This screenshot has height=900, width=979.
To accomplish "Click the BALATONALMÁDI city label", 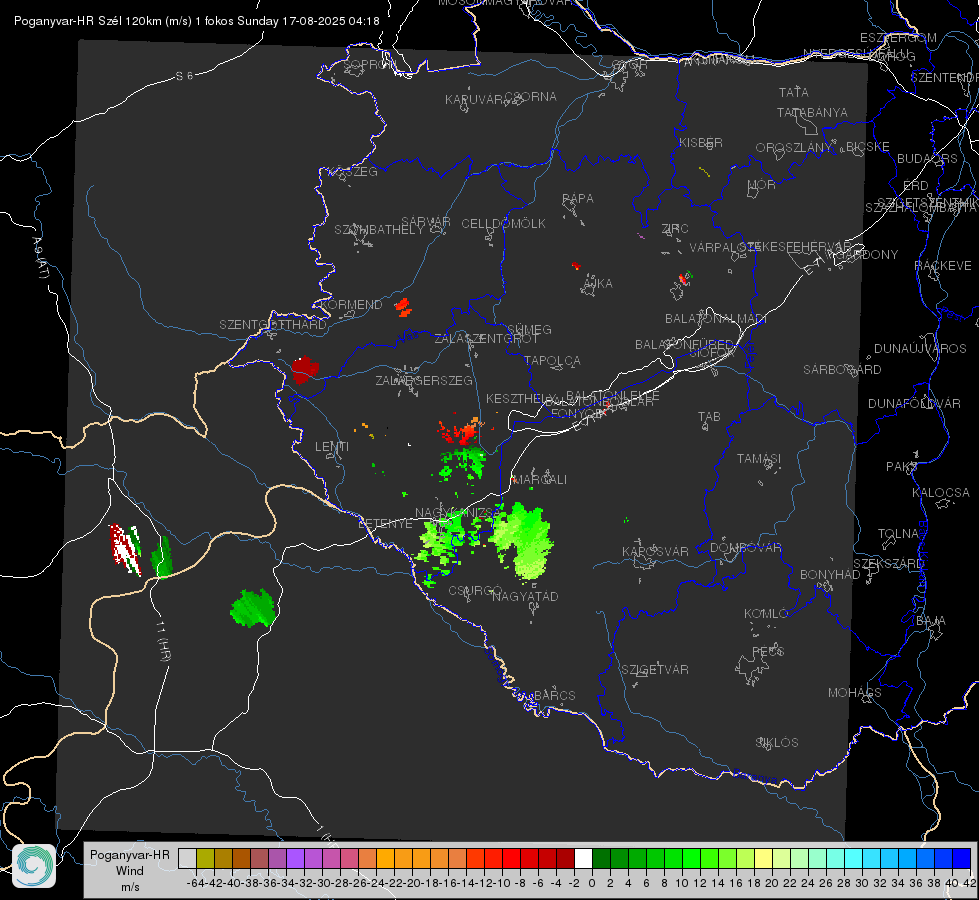I will click(x=716, y=319).
